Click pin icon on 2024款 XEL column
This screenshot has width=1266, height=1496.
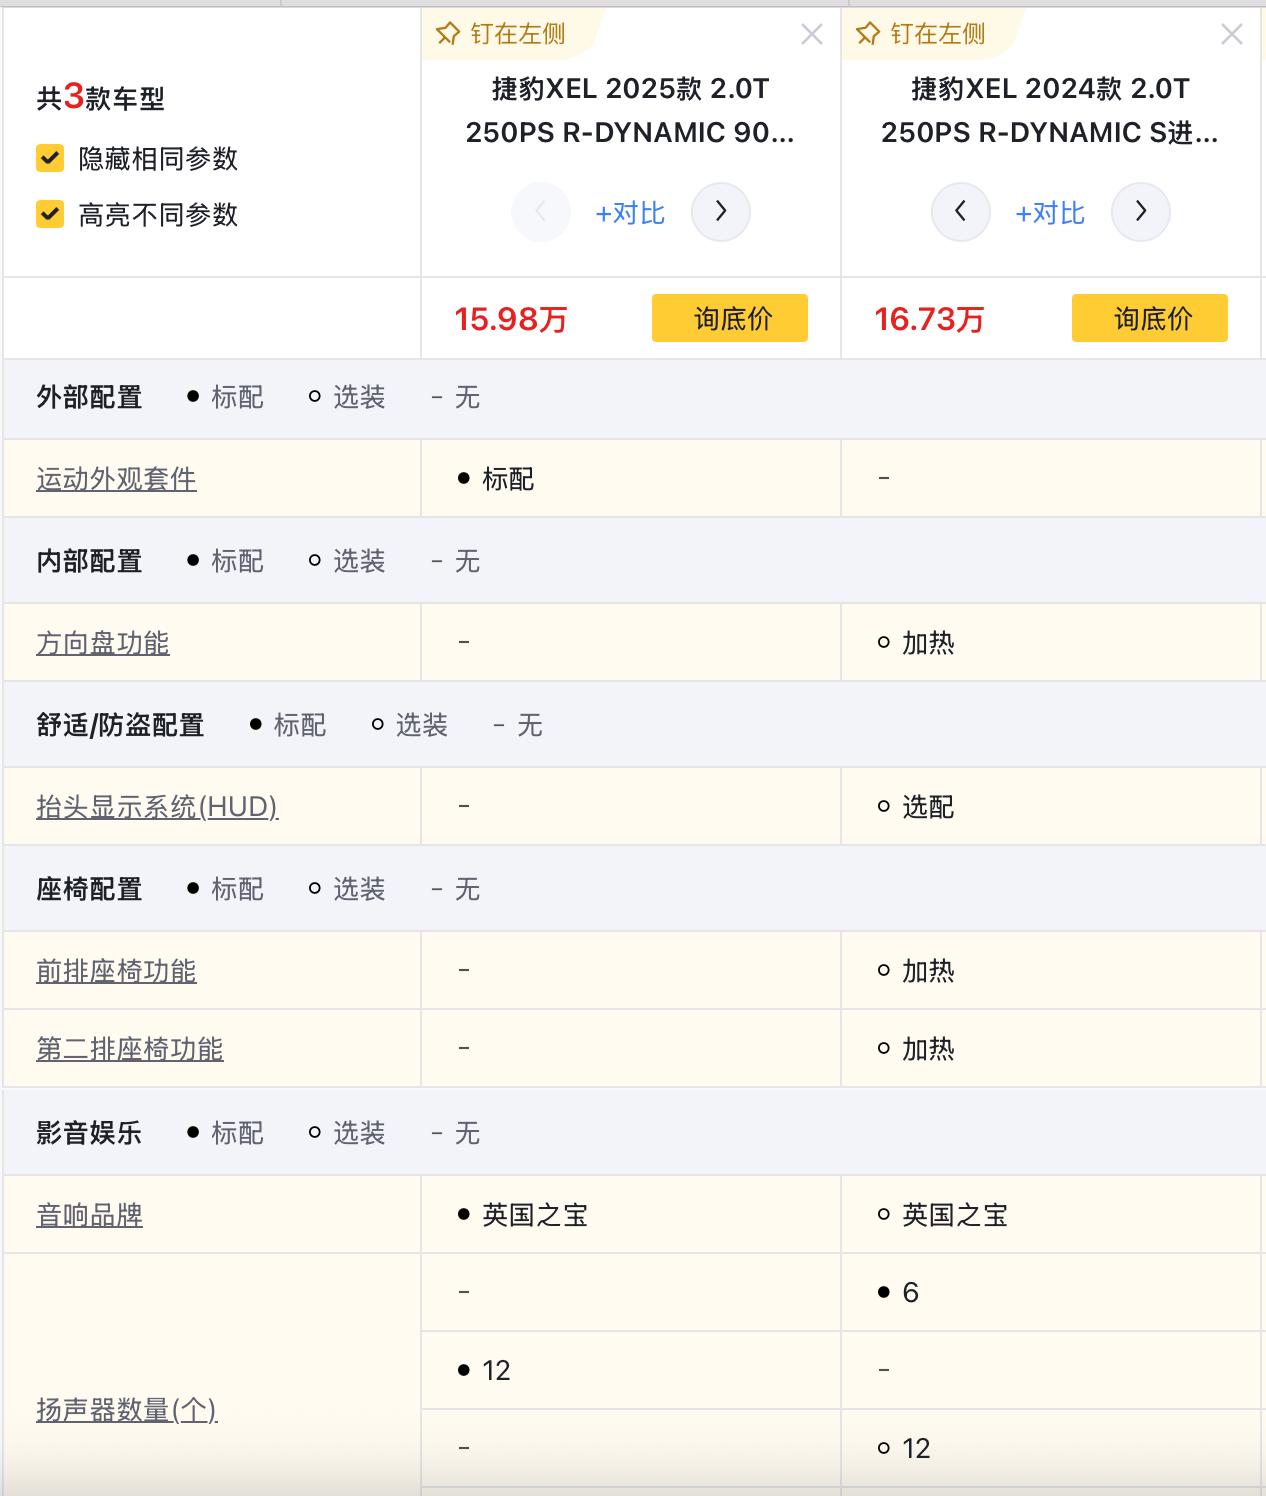pos(868,34)
